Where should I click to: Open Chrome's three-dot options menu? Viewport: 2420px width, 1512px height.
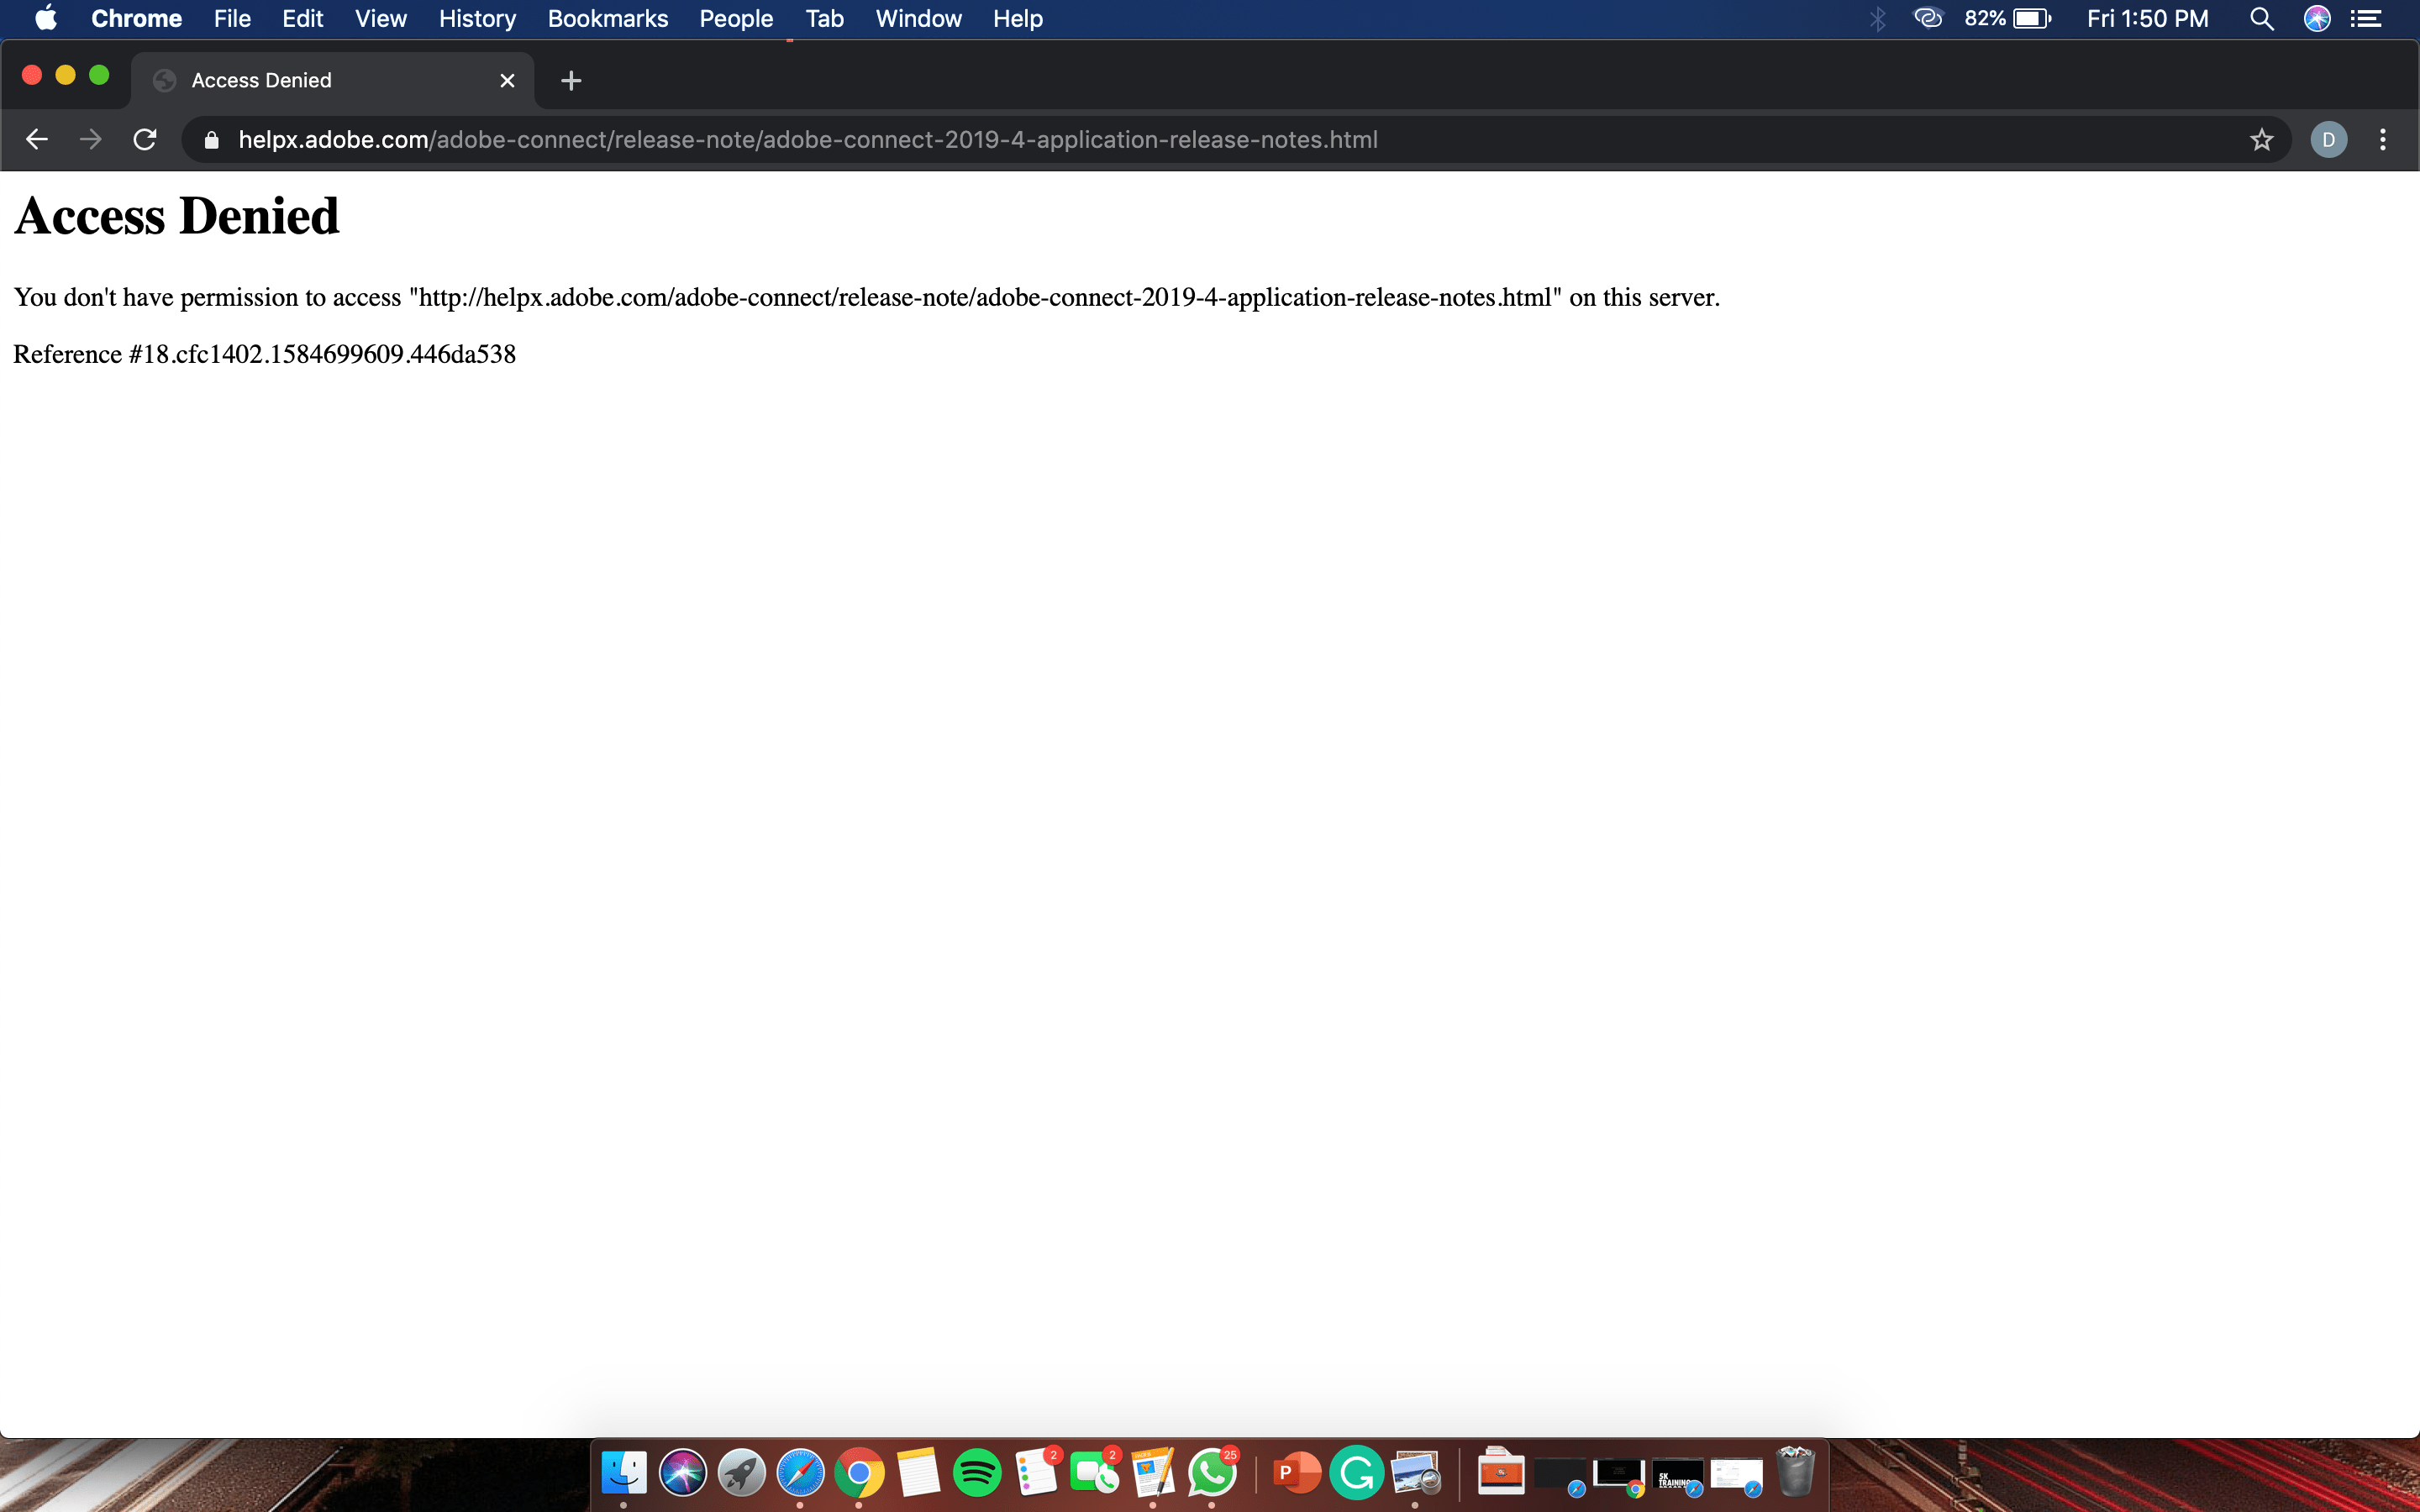pos(2383,139)
